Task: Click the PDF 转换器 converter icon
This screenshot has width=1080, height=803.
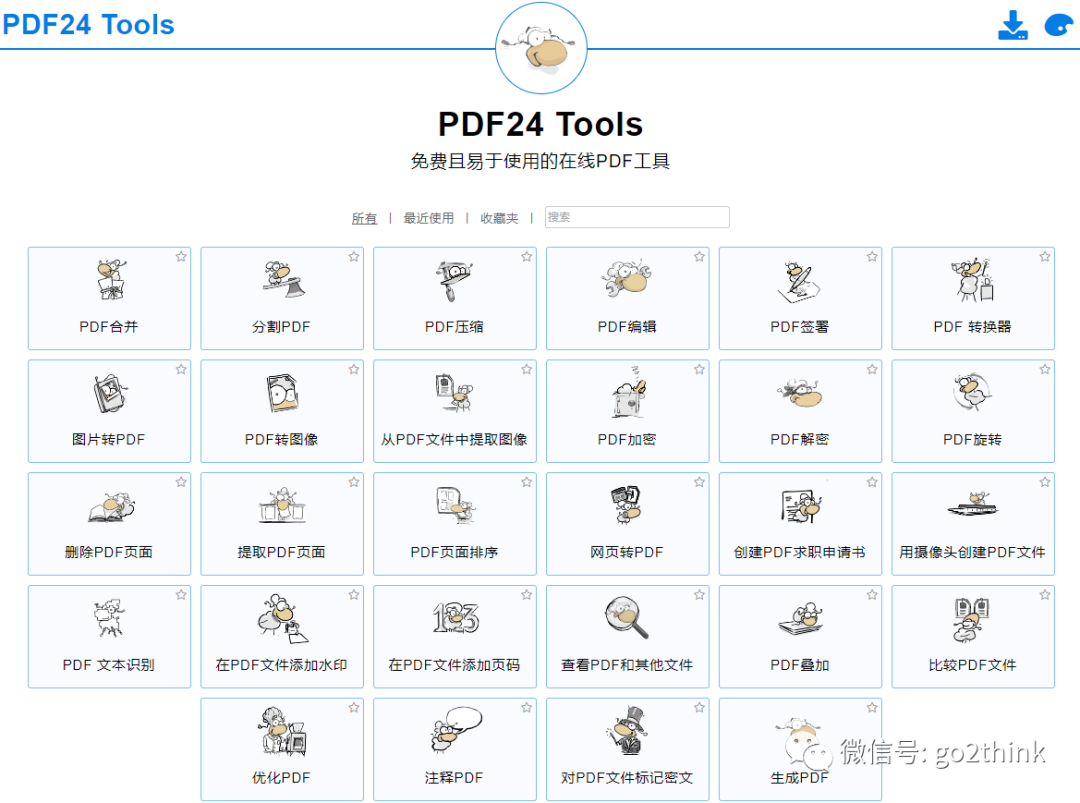Action: tap(973, 280)
